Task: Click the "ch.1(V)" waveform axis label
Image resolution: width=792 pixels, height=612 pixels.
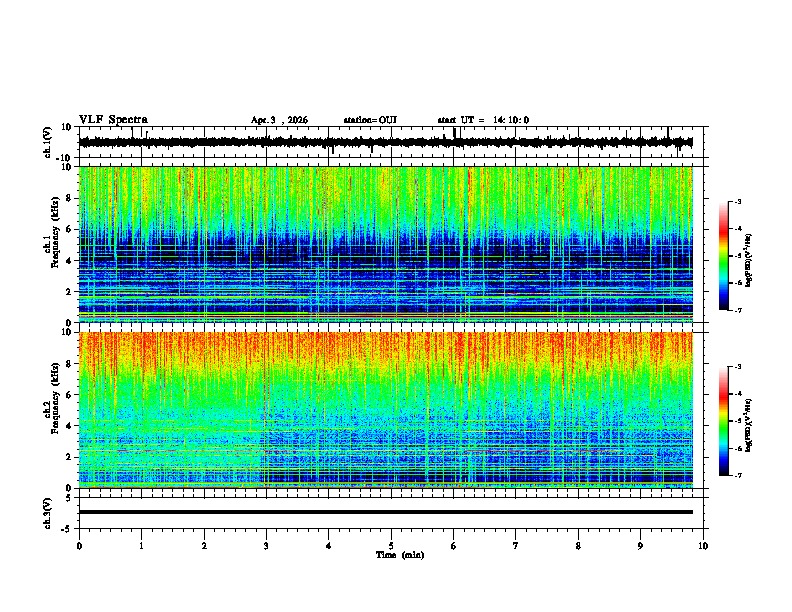Action: pyautogui.click(x=48, y=142)
